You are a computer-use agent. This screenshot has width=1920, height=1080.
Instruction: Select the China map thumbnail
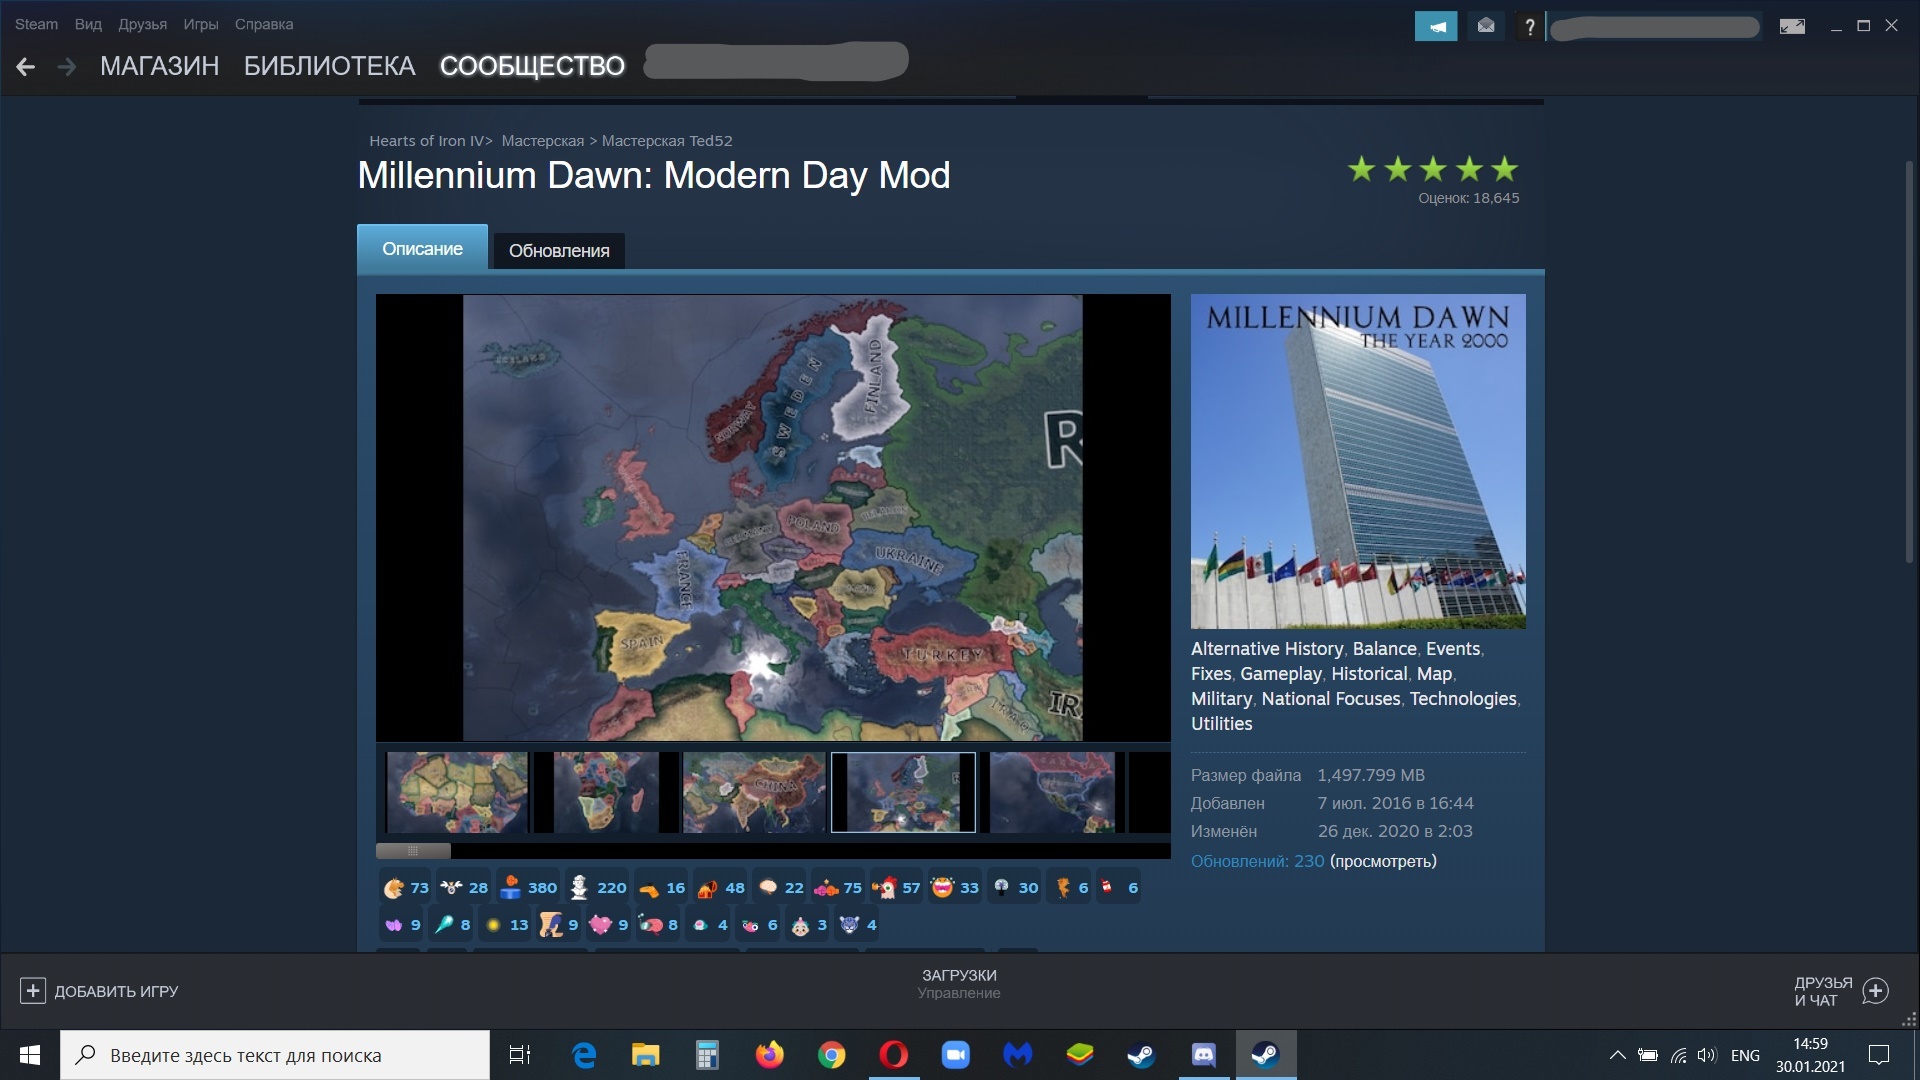753,792
